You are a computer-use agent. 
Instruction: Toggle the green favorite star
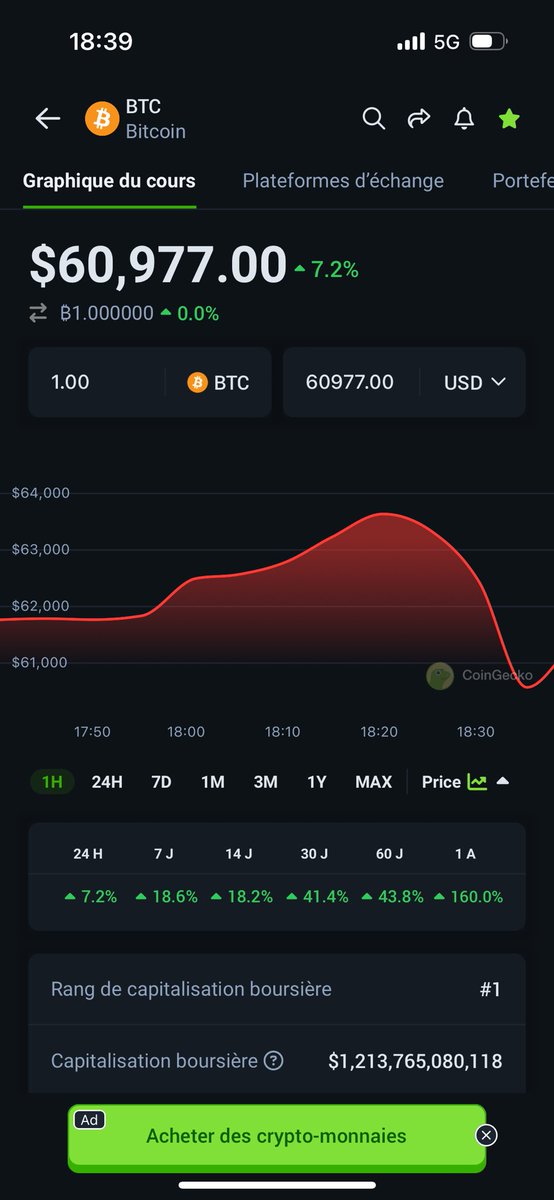click(x=509, y=119)
